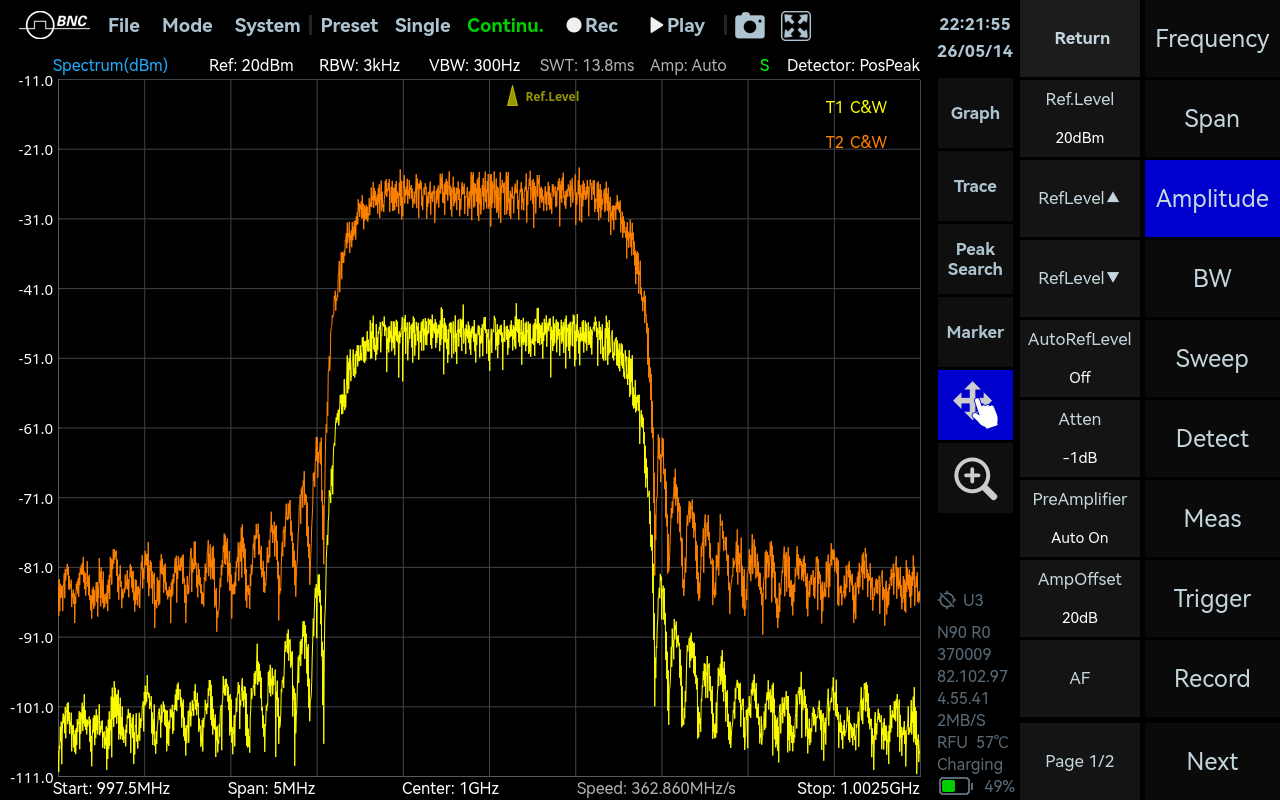Image resolution: width=1280 pixels, height=800 pixels.
Task: Click the Next button in main menu
Action: [x=1212, y=761]
